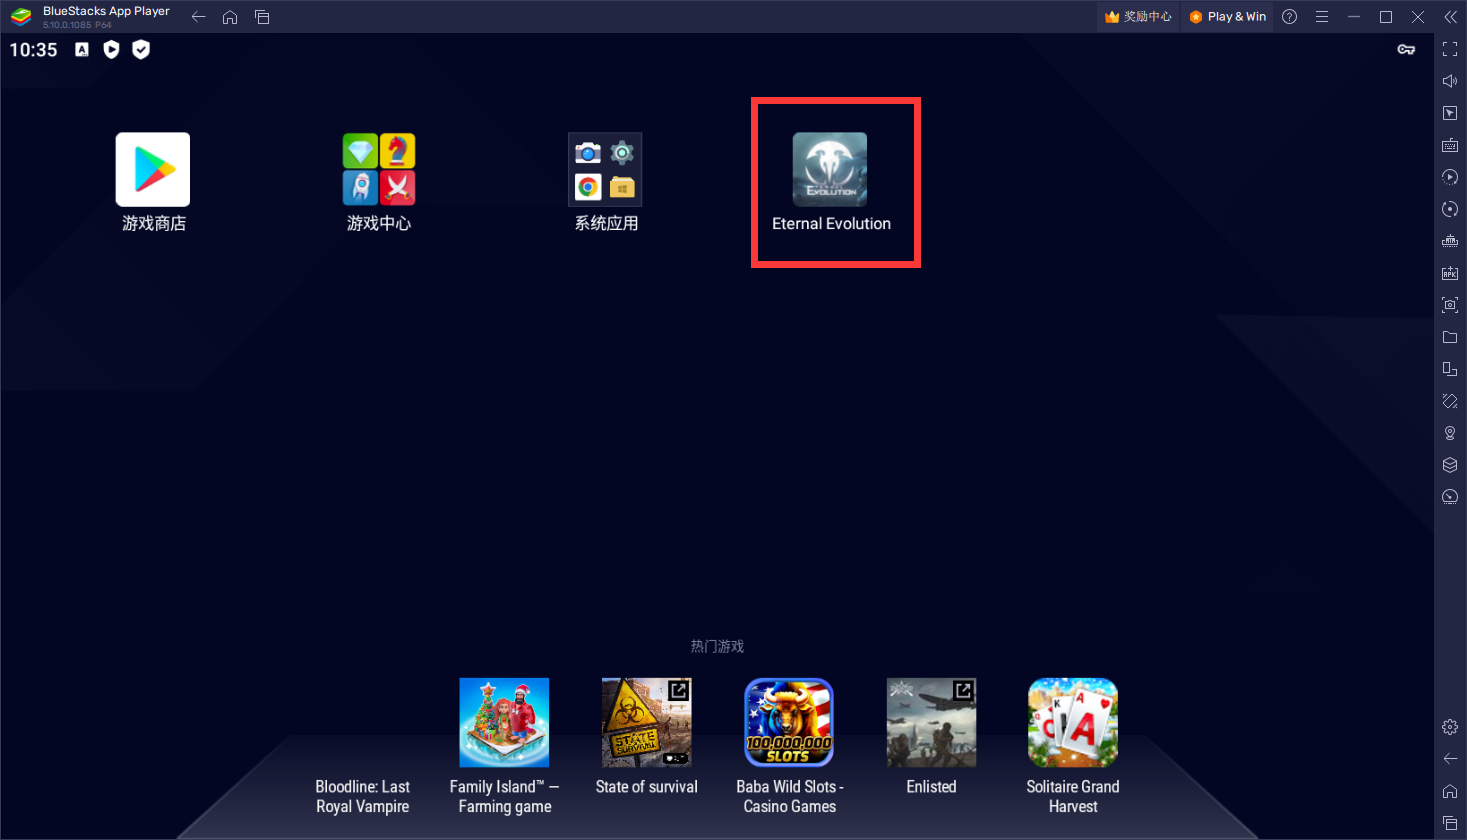Trigger the shake device icon
The width and height of the screenshot is (1467, 840).
point(1450,401)
